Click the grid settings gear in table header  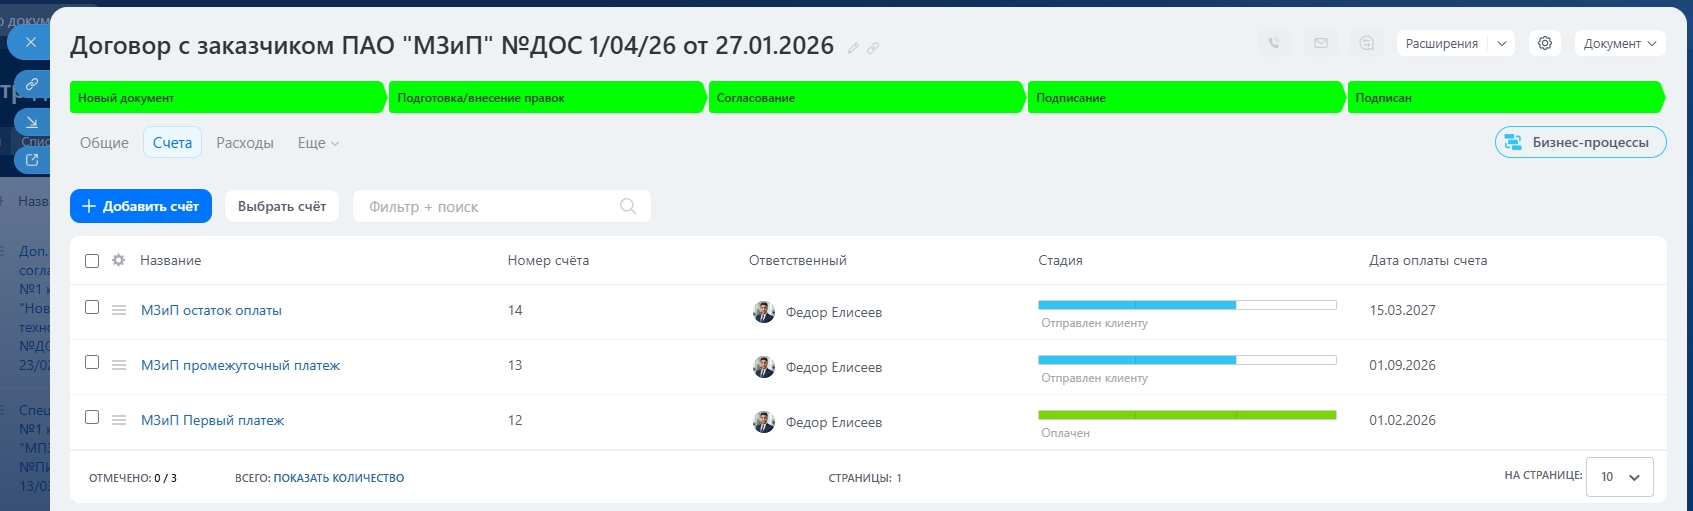(x=119, y=260)
